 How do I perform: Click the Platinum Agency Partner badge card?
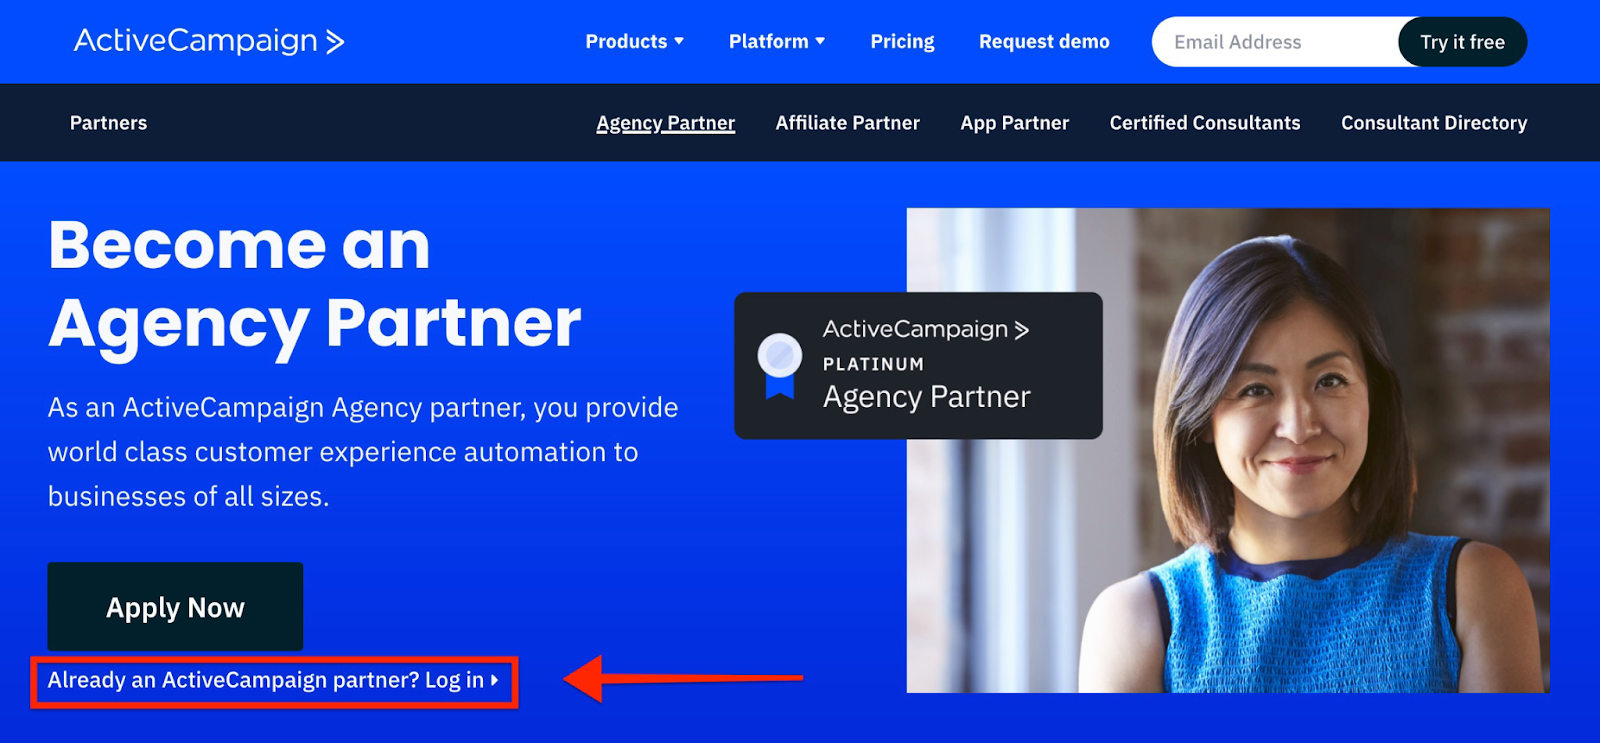click(x=918, y=365)
